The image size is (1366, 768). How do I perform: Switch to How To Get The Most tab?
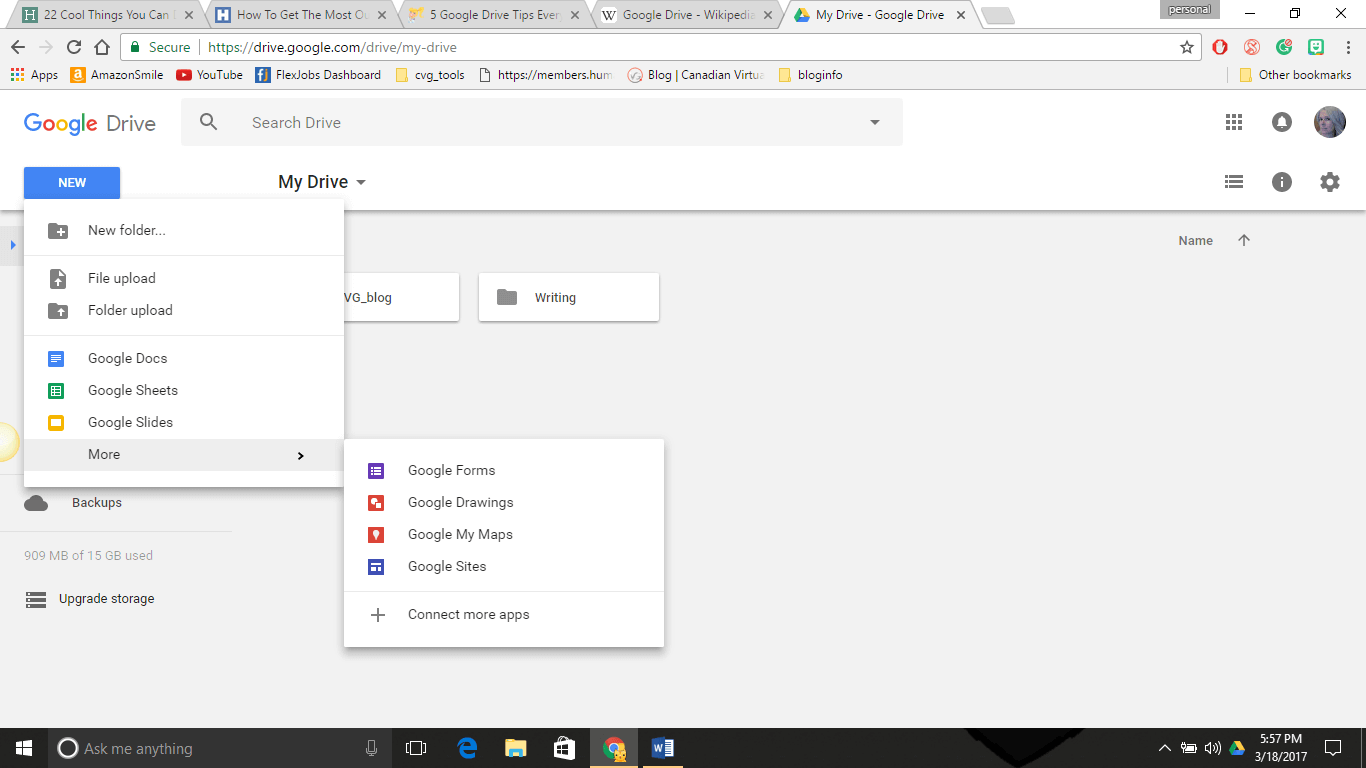[301, 15]
